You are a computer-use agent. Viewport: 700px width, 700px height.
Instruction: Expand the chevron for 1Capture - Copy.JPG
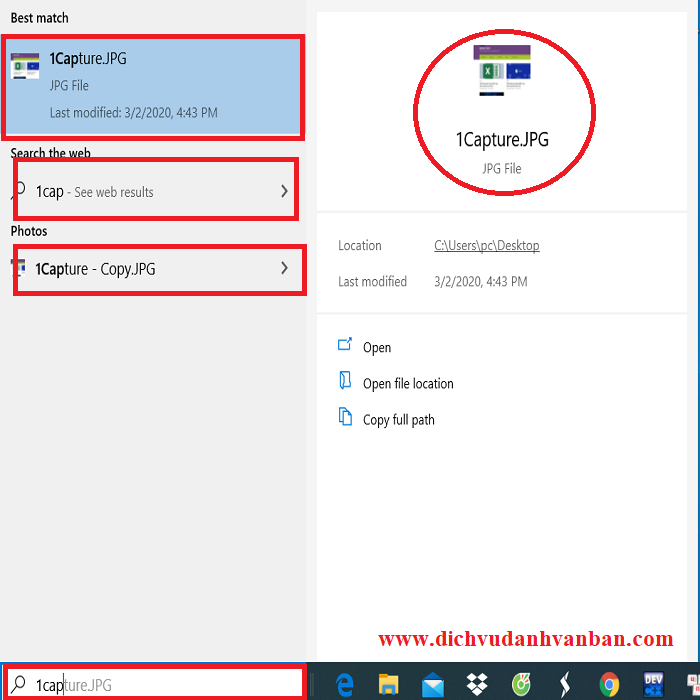[x=284, y=268]
